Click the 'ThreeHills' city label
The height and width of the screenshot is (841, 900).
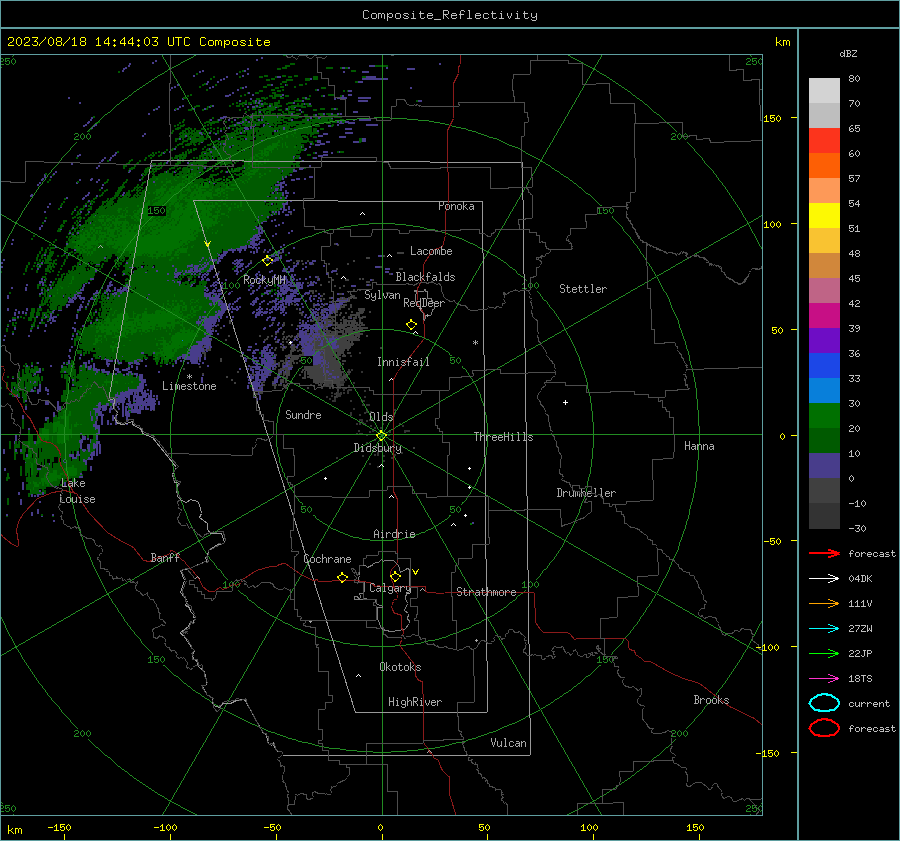point(503,437)
